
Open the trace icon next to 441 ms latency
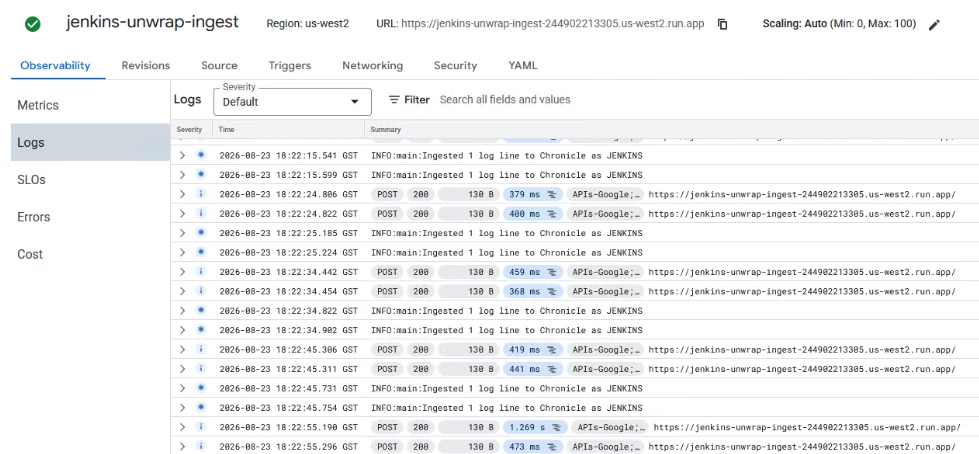552,369
